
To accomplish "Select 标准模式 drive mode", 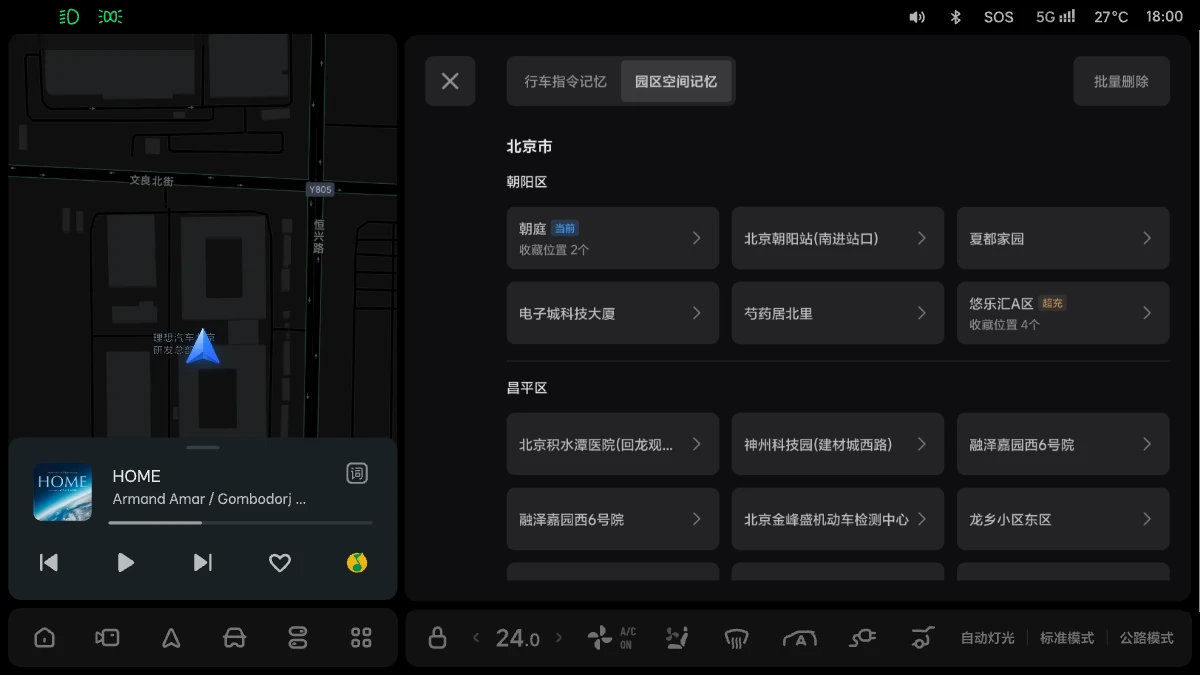I will 1066,638.
